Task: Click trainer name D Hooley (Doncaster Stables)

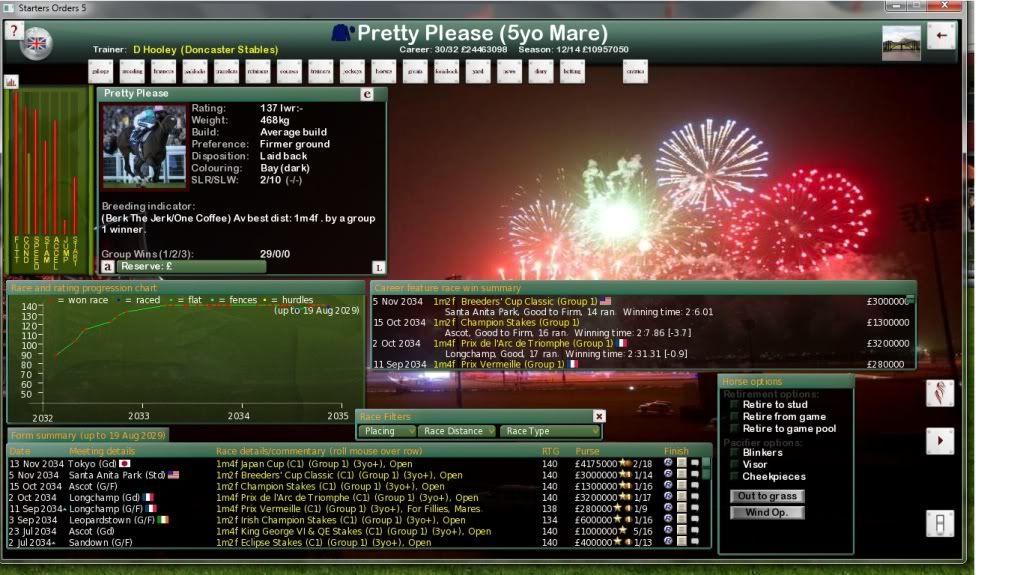Action: [x=206, y=50]
